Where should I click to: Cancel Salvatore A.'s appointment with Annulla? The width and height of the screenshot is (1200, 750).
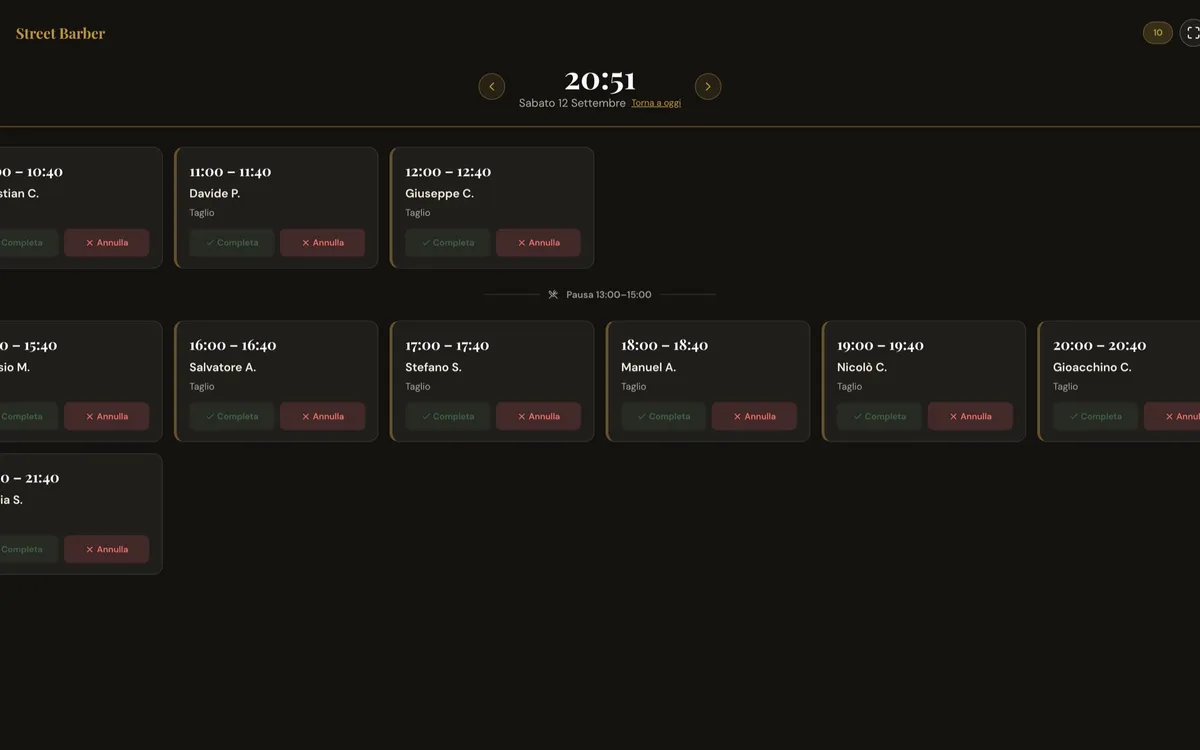click(323, 417)
